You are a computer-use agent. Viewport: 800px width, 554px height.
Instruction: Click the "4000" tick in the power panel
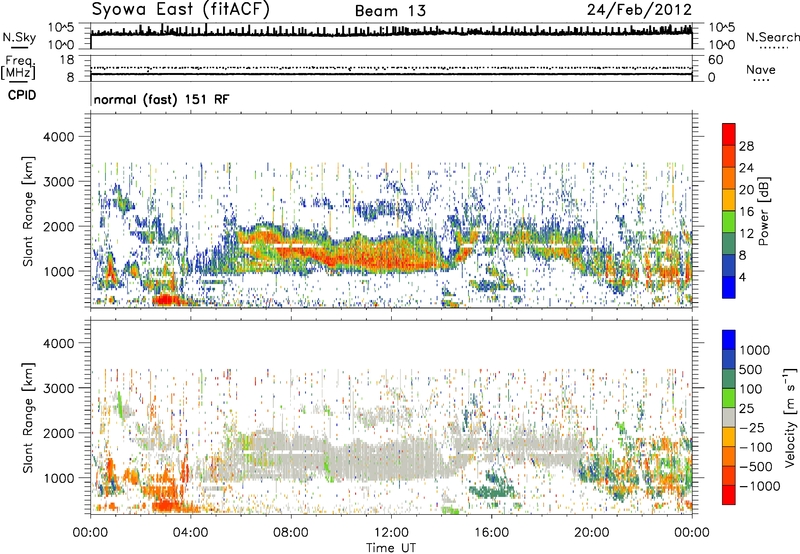pyautogui.click(x=59, y=137)
